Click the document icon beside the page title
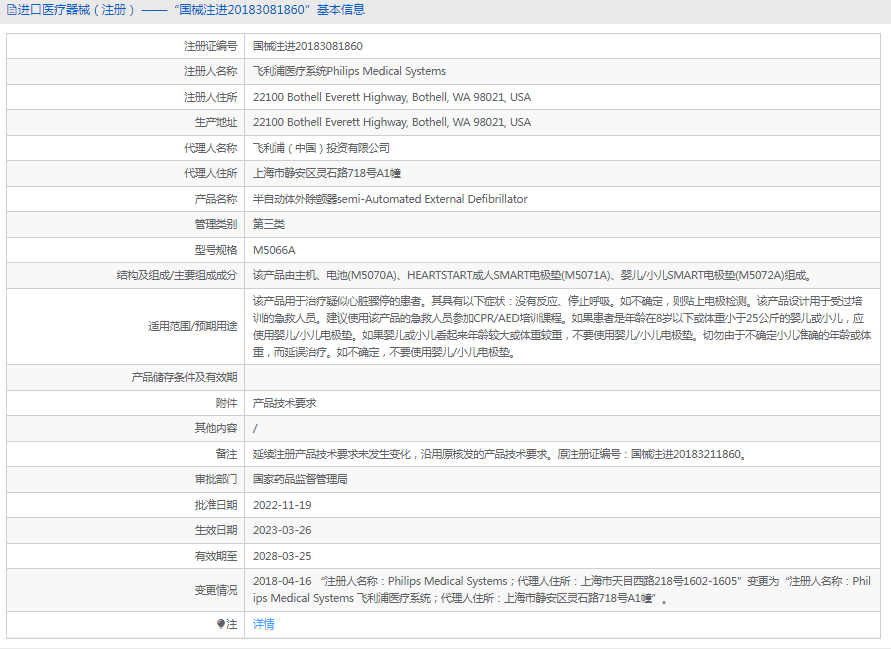The height and width of the screenshot is (649, 891). 11,10
